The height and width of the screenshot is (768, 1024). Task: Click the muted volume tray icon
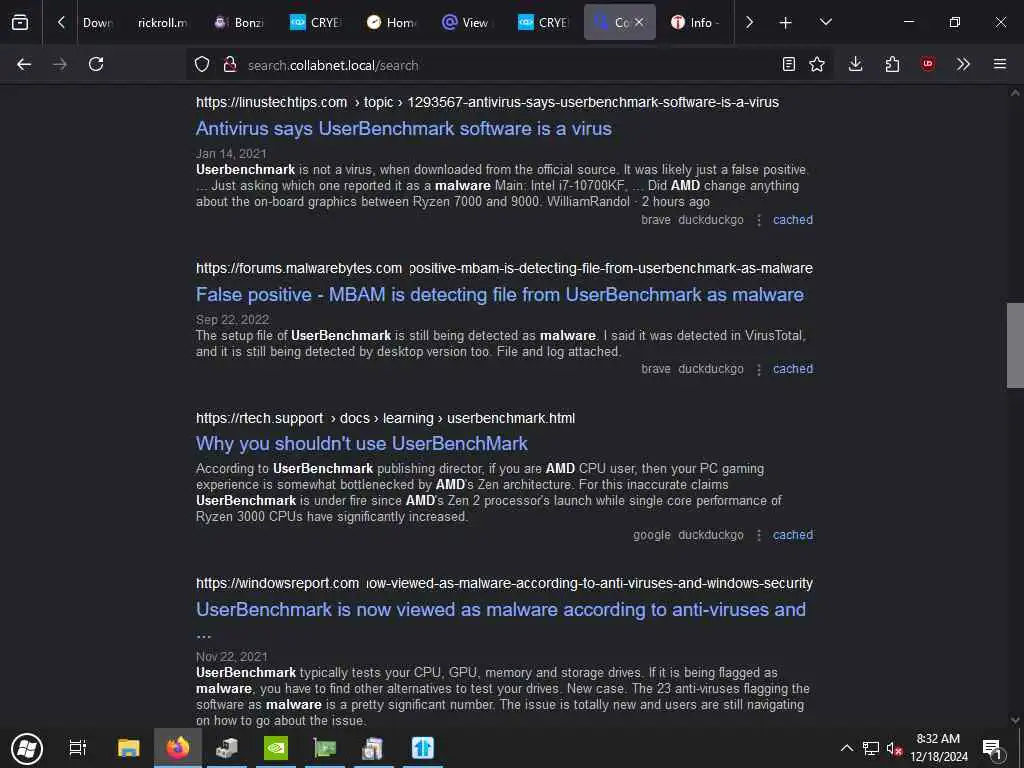tap(894, 749)
